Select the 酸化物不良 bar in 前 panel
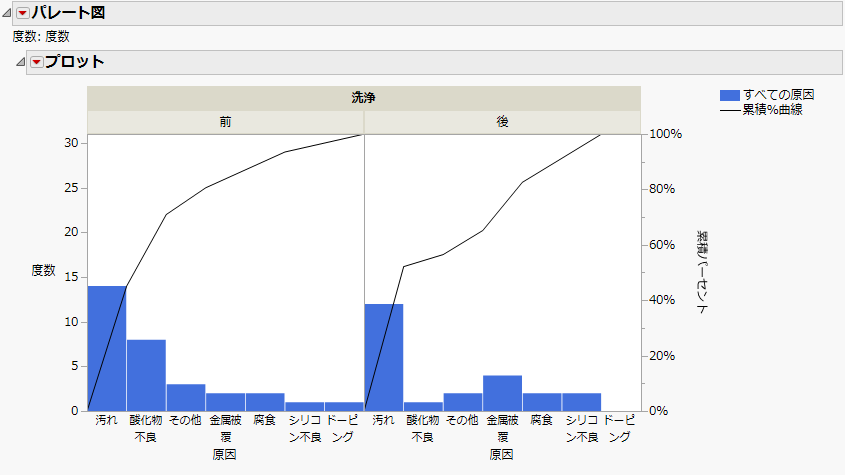This screenshot has height=475, width=845. (146, 375)
